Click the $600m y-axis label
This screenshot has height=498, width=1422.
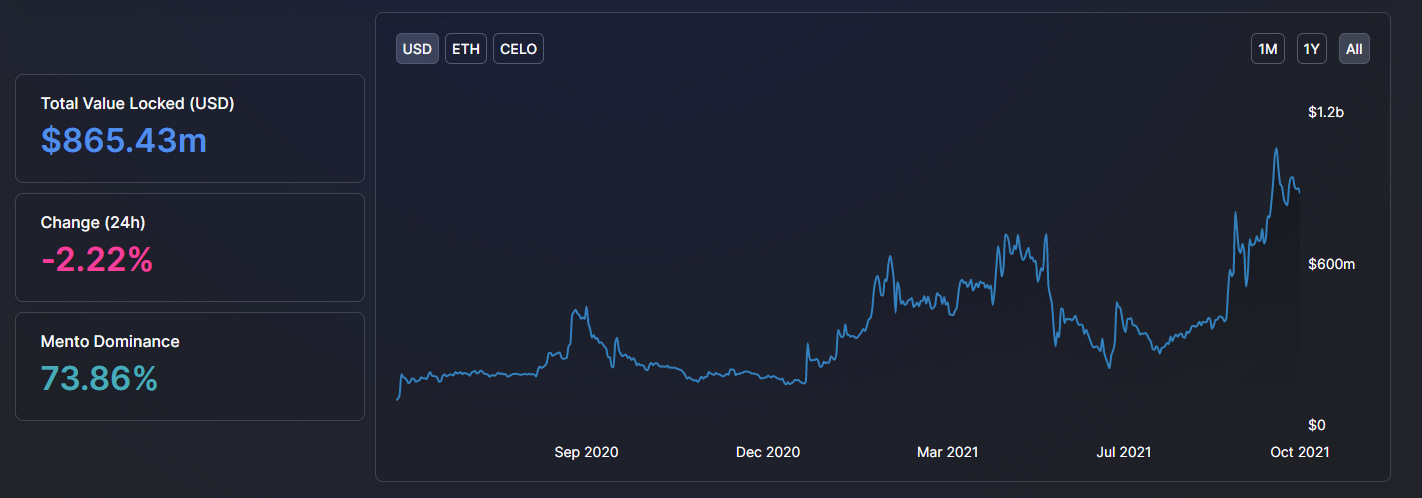(x=1331, y=264)
